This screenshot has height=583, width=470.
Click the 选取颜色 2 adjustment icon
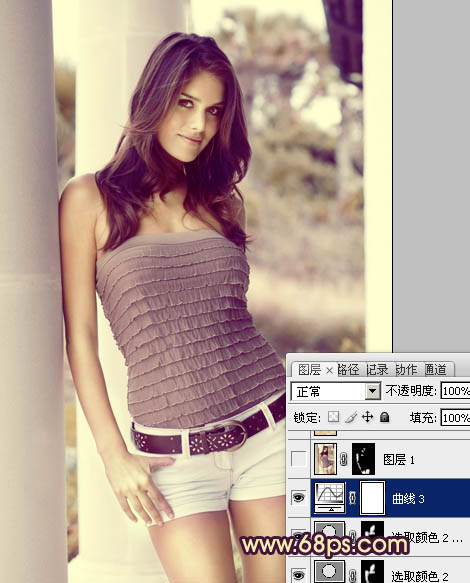click(x=330, y=571)
